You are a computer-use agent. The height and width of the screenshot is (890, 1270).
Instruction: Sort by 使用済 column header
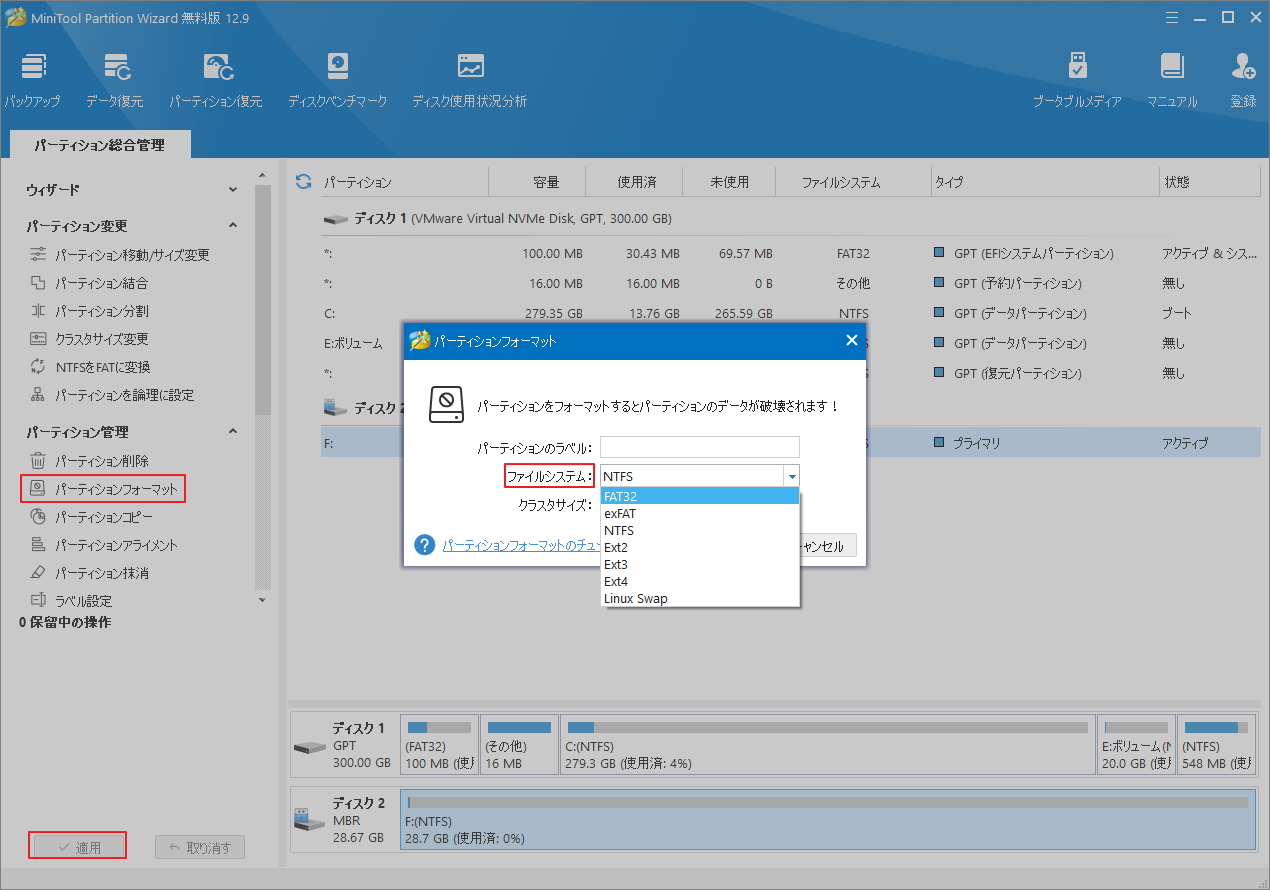pyautogui.click(x=635, y=182)
